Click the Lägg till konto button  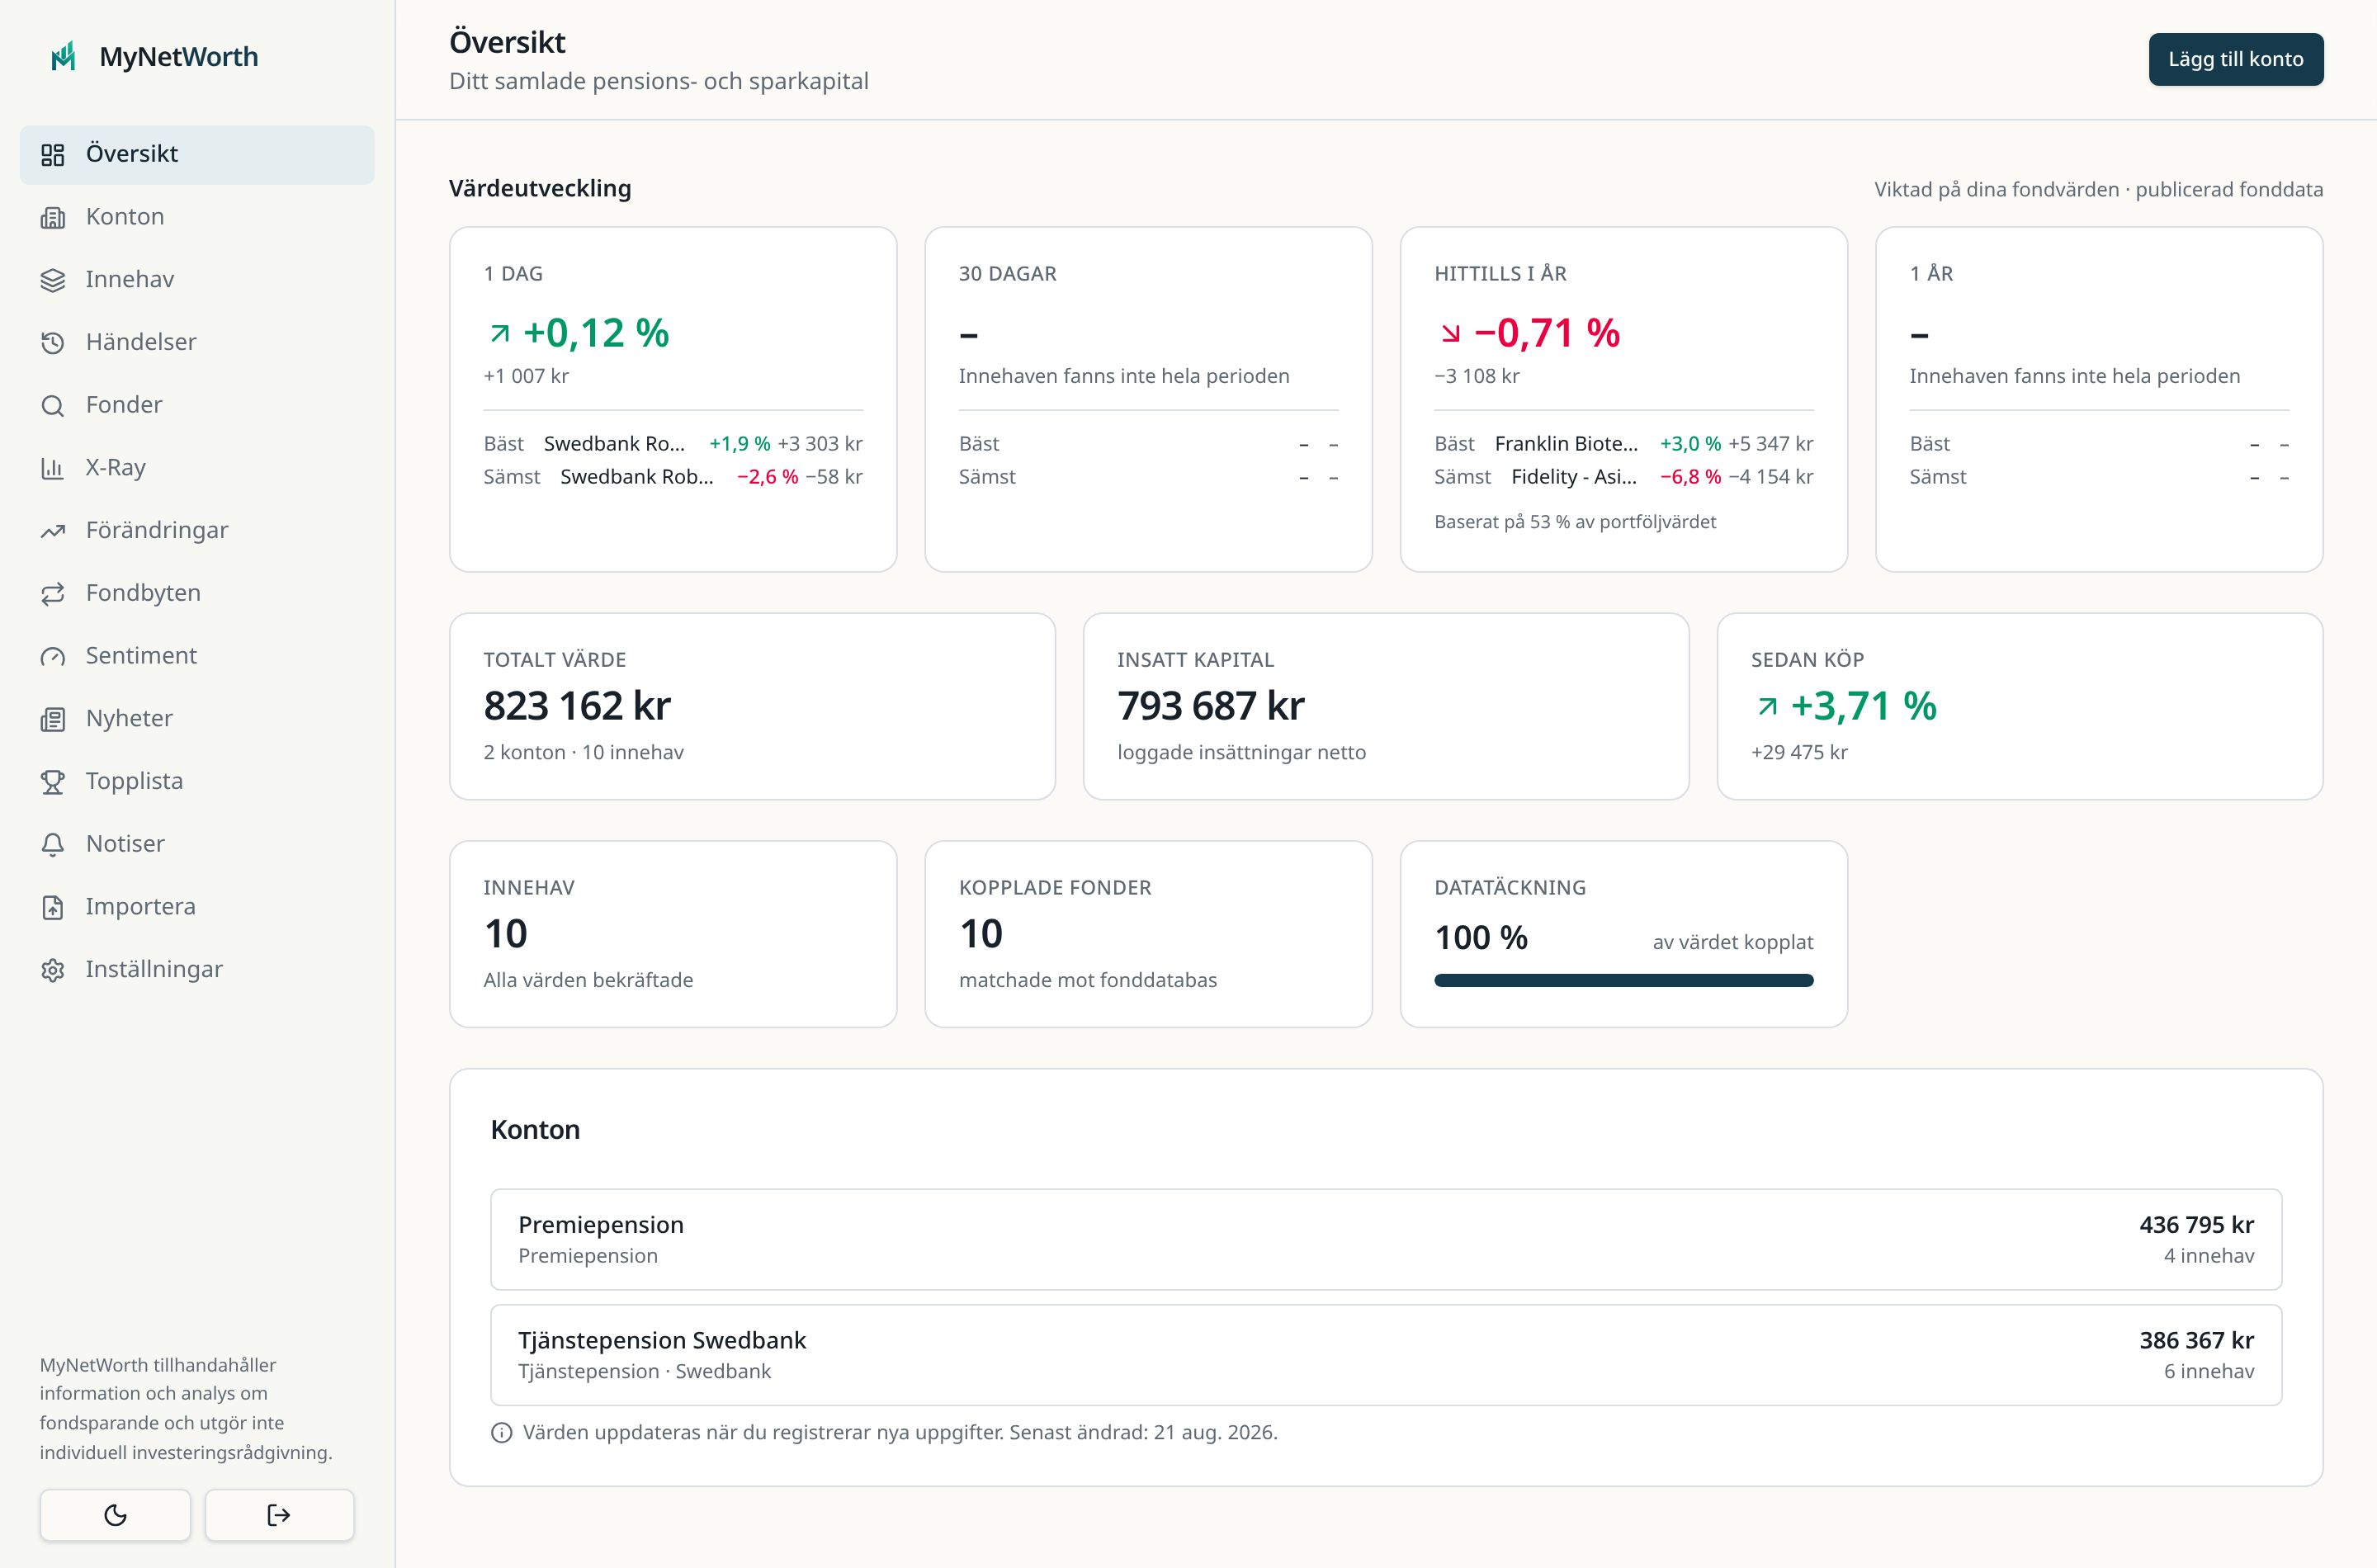coord(2235,59)
